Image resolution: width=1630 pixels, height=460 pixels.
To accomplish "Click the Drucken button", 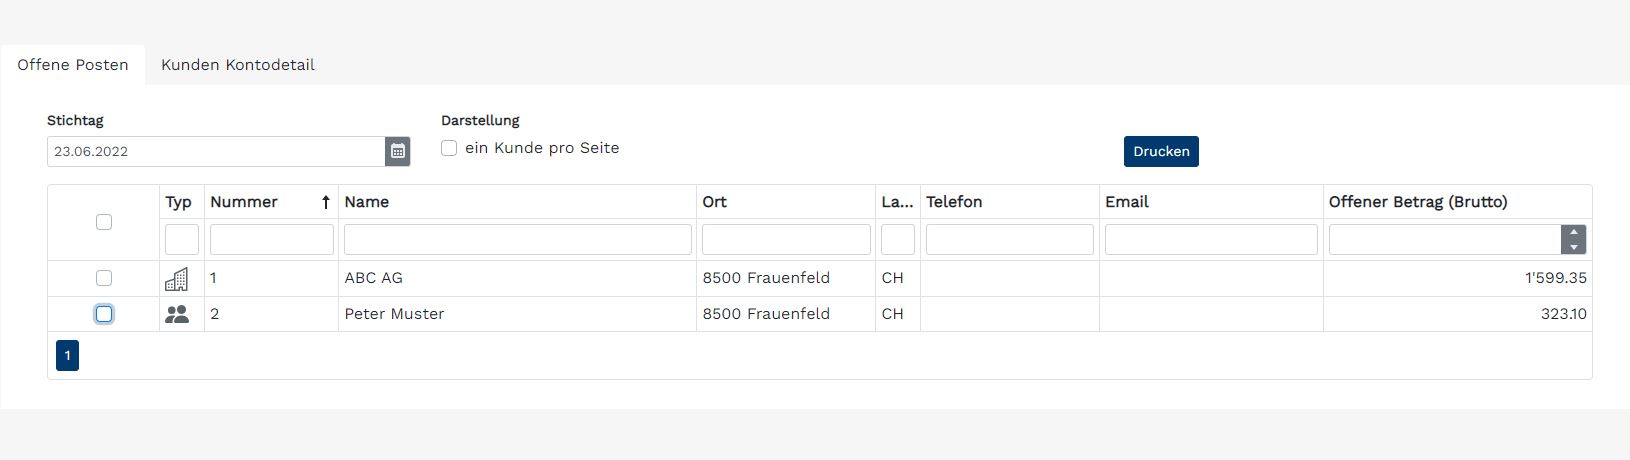I will (x=1161, y=151).
